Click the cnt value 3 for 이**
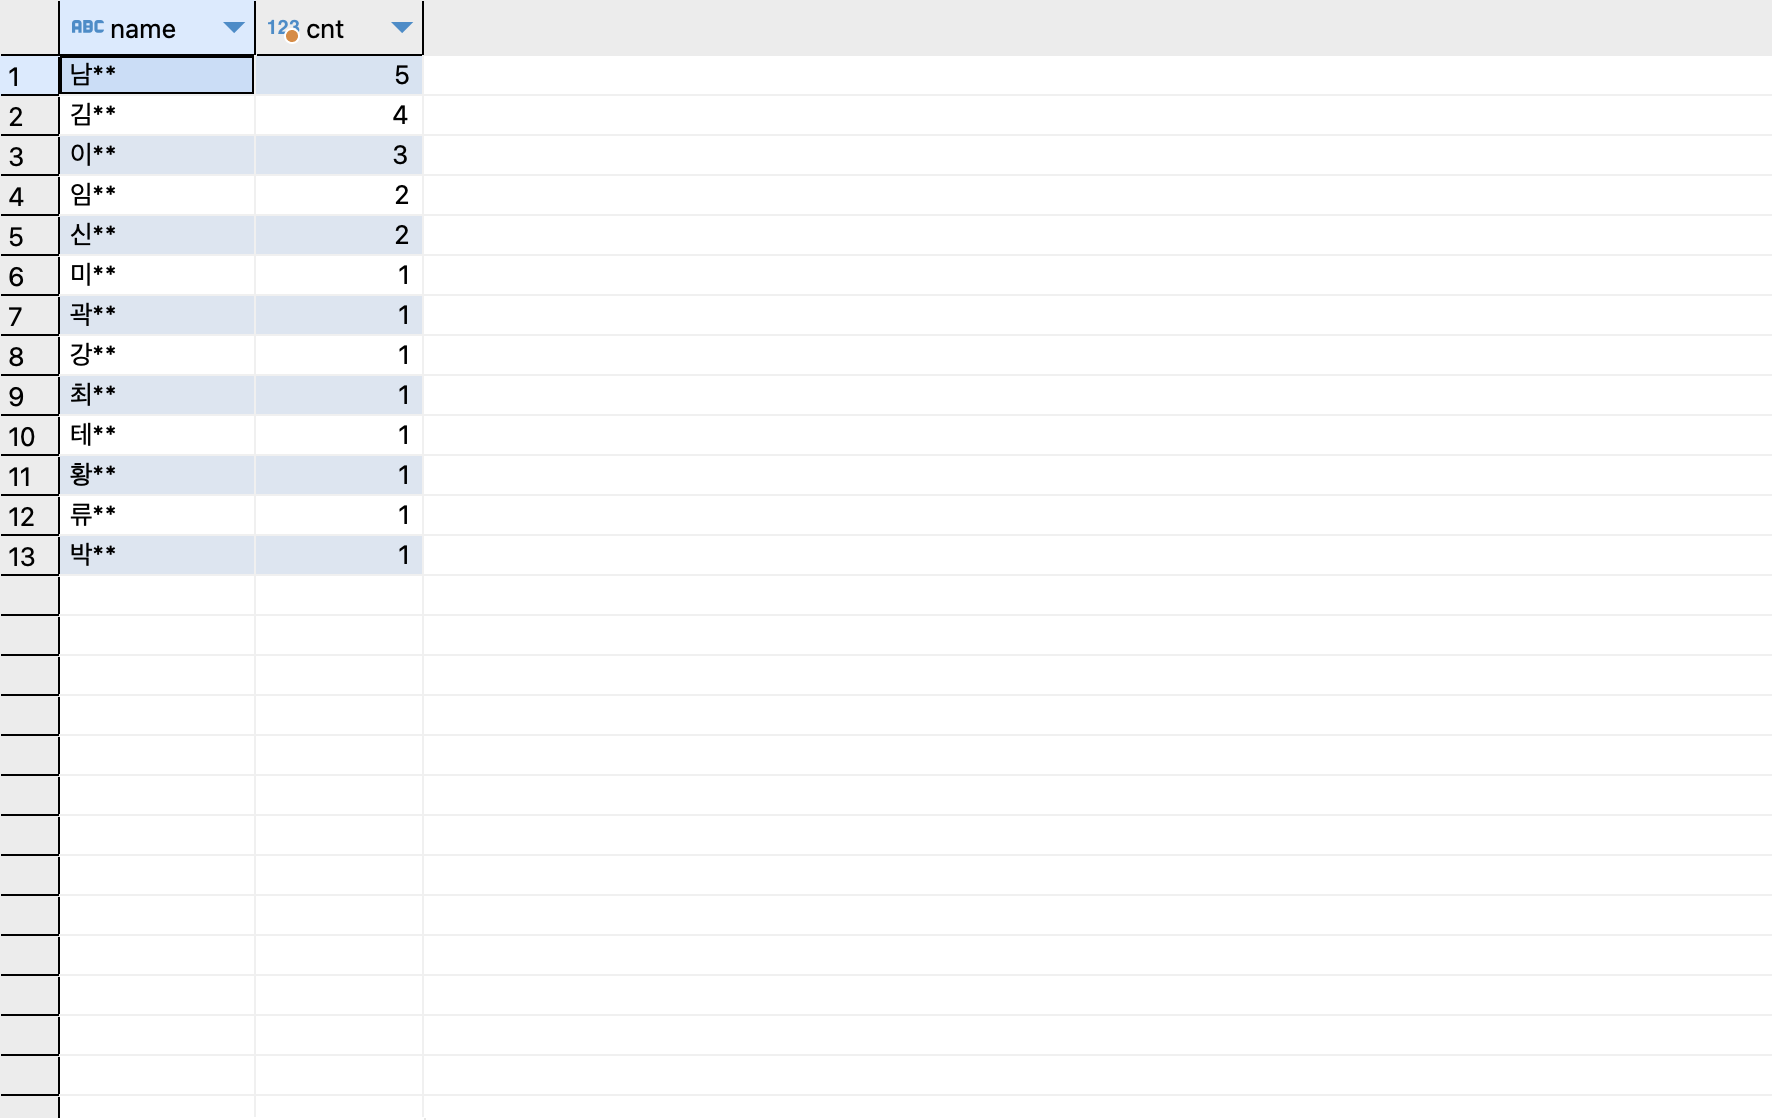Viewport: 1772px width, 1120px height. [x=339, y=155]
